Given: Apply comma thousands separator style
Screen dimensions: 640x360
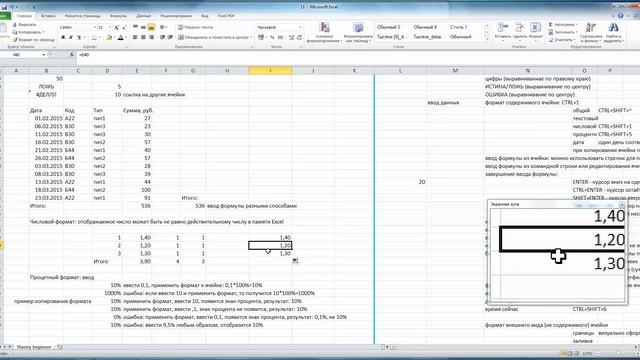Looking at the screenshot, I should [280, 37].
